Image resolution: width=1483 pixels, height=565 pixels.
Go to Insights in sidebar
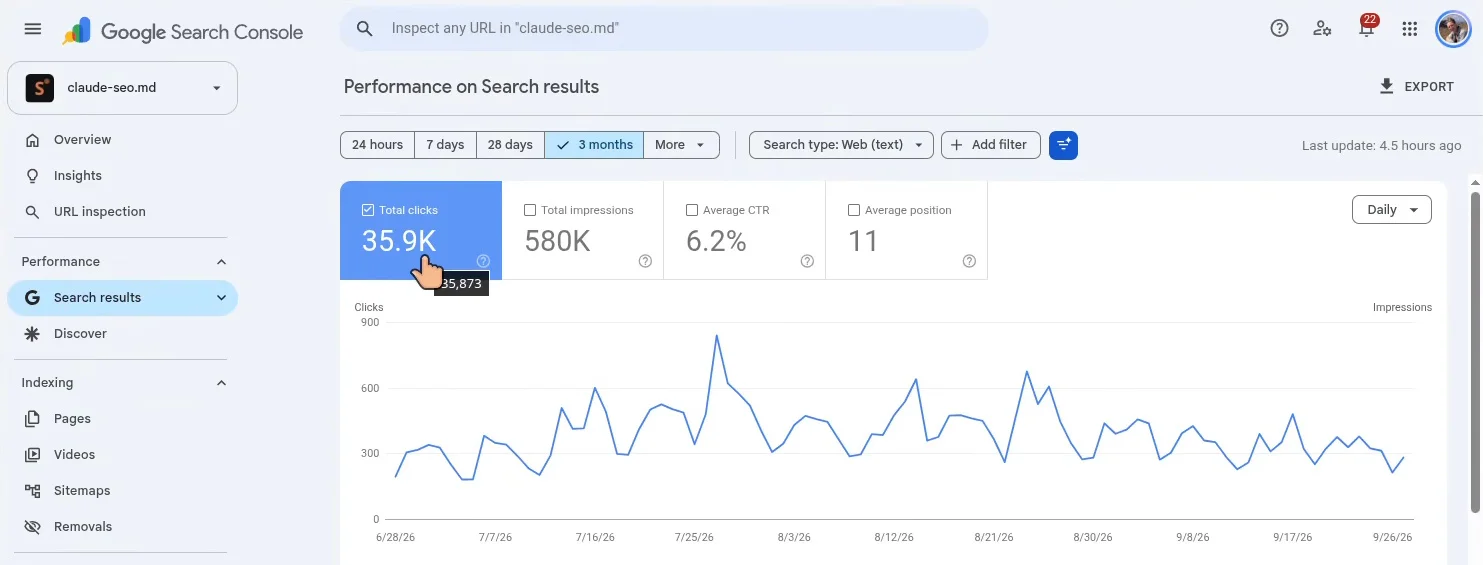(122, 176)
